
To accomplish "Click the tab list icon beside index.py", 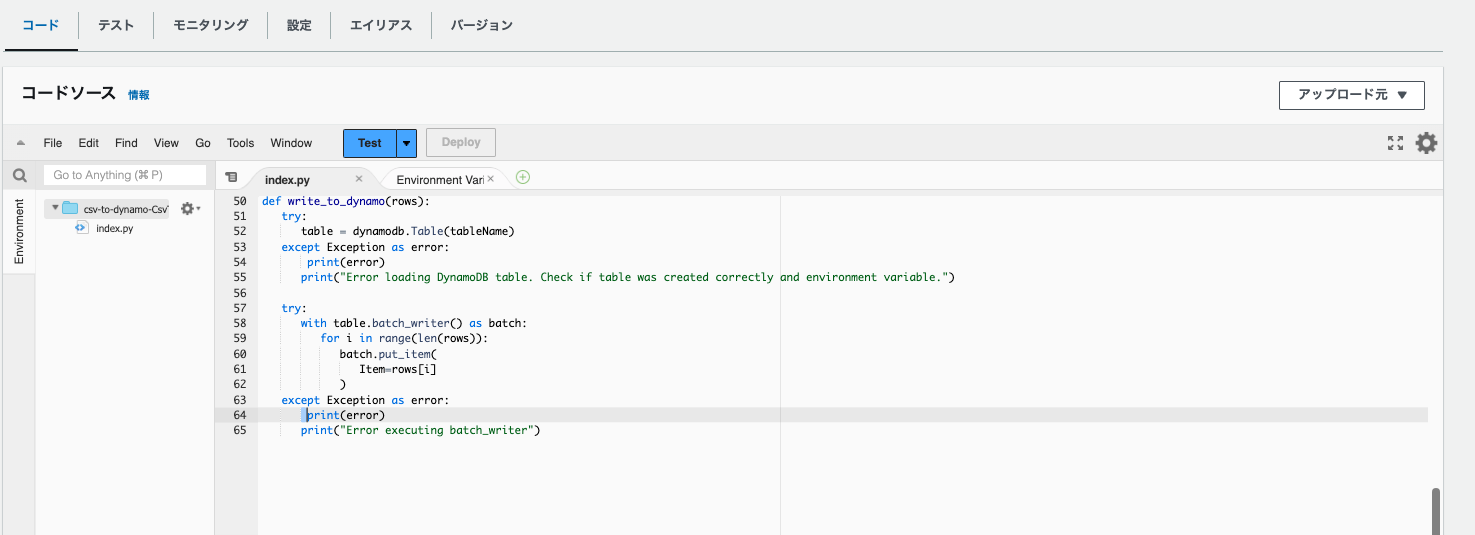I will tap(232, 178).
